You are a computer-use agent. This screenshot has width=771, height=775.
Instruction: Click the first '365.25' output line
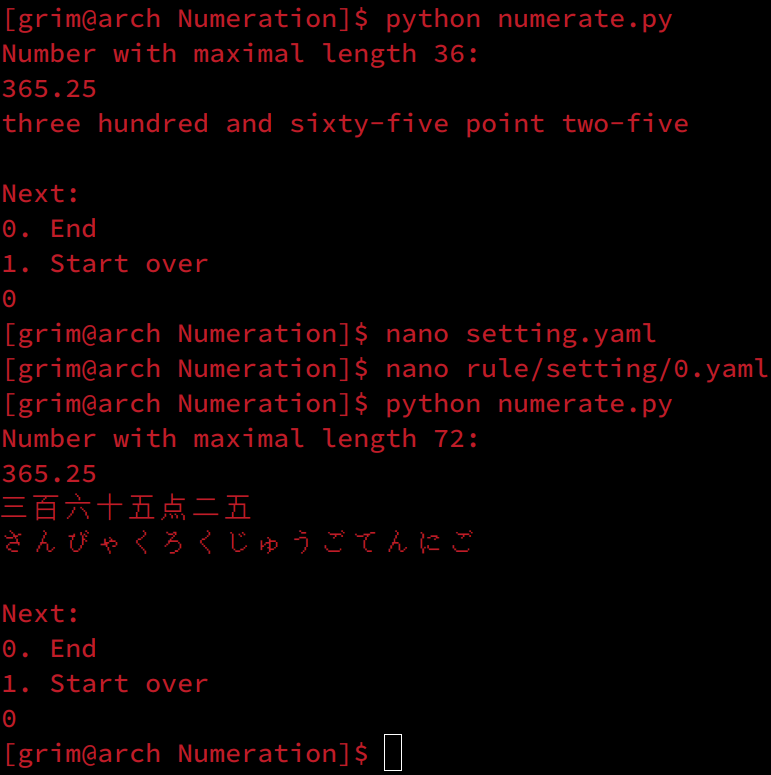click(x=49, y=89)
